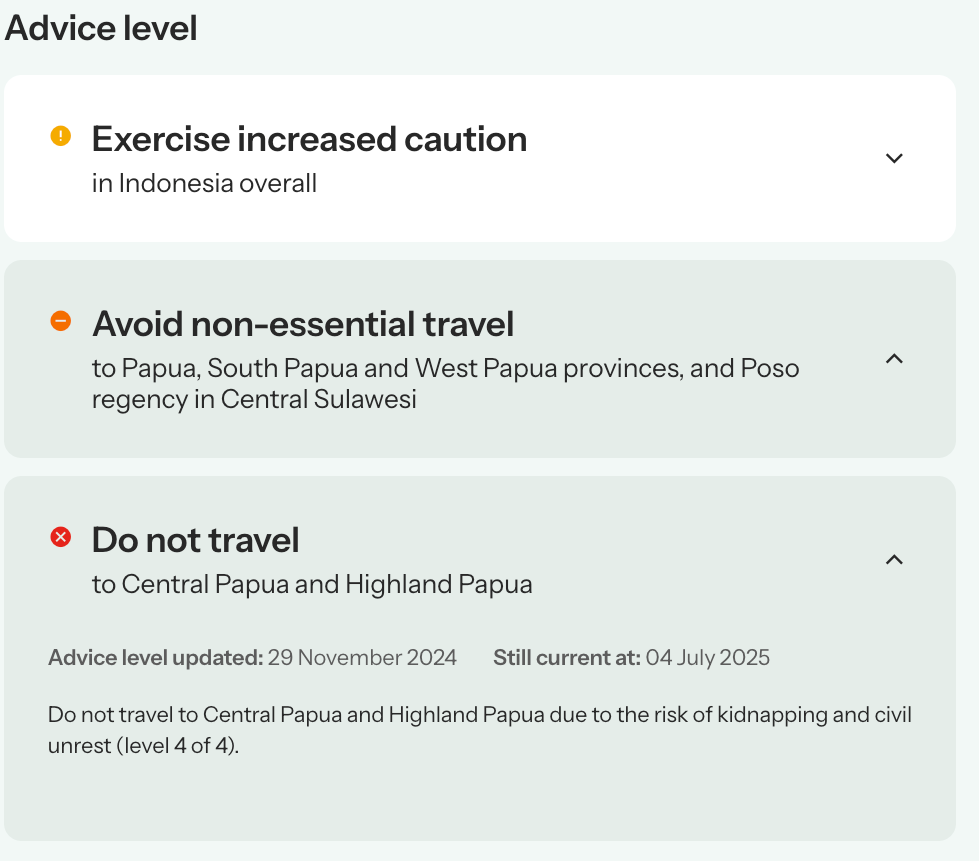Screen dimensions: 979x861
Task: Expand the Exercise increased caution section
Action: pos(894,158)
